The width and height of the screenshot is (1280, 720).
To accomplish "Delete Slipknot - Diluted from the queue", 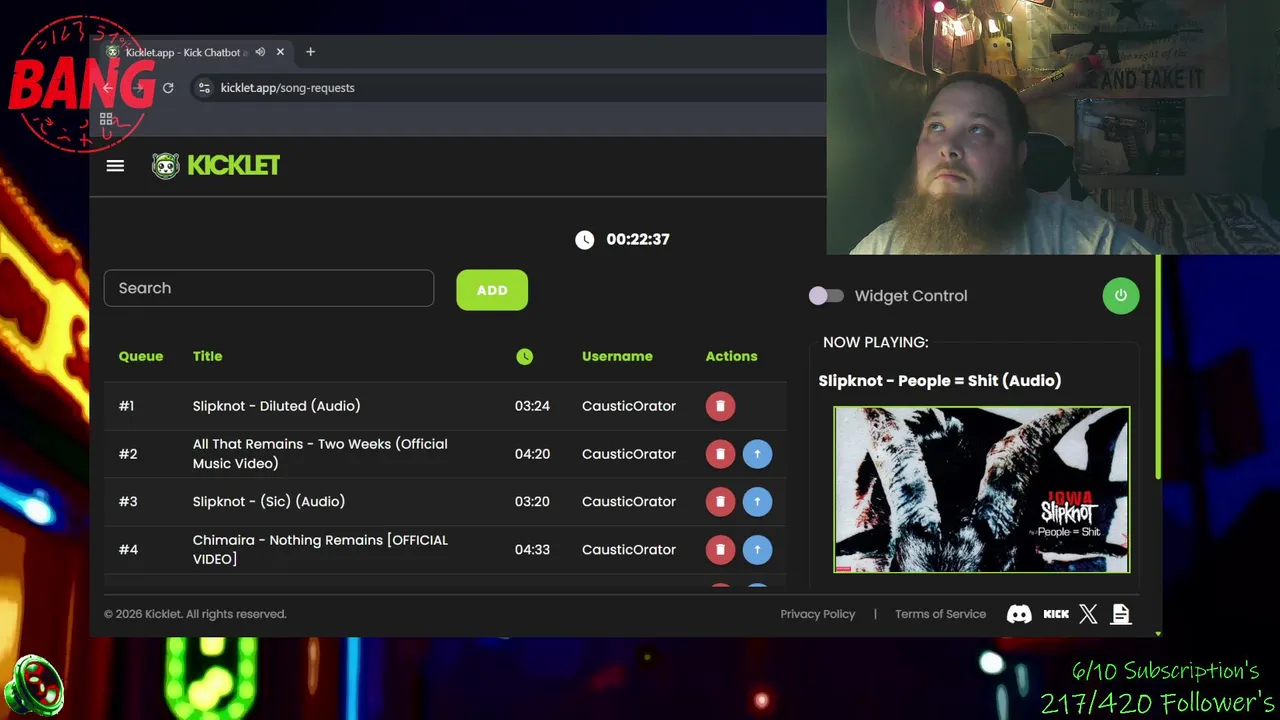I will click(720, 406).
